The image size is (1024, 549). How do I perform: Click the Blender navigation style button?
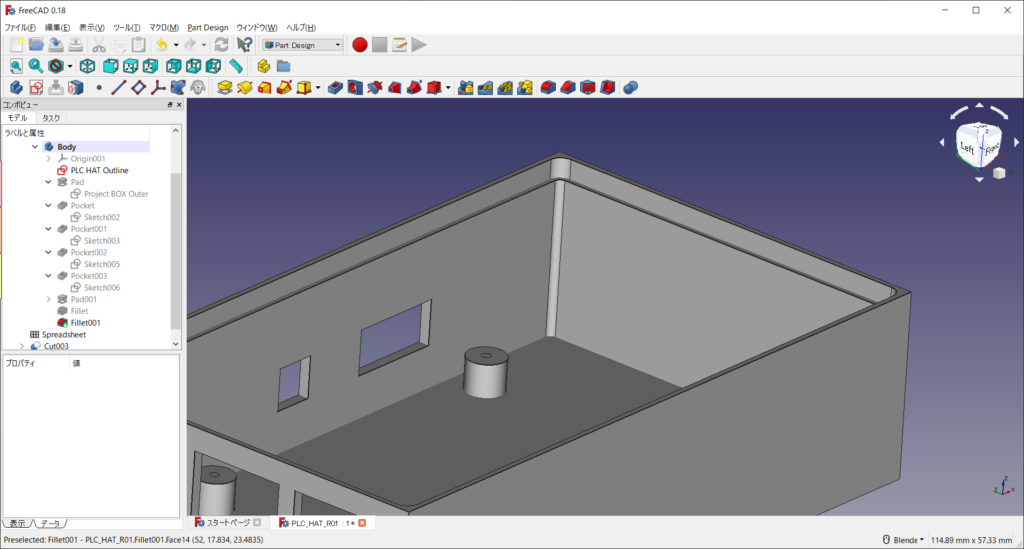(x=902, y=540)
